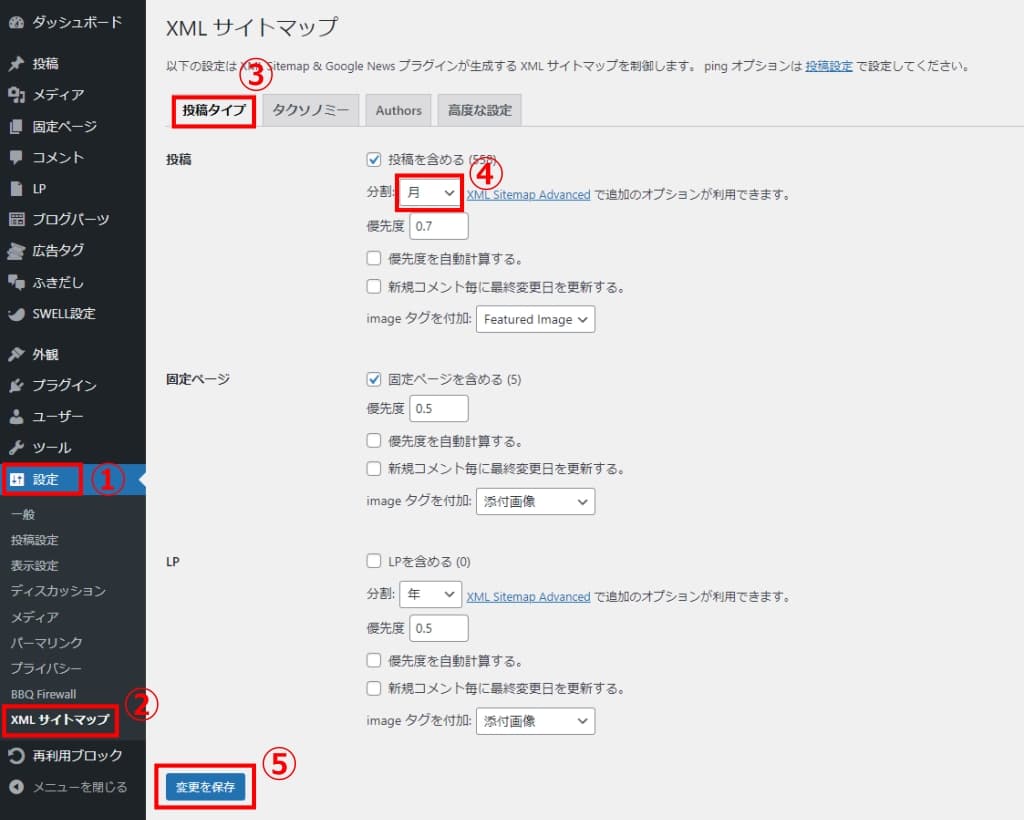Screen dimensions: 1024x820
Task: Click the SWELL設定 logo icon
Action: tap(16, 313)
